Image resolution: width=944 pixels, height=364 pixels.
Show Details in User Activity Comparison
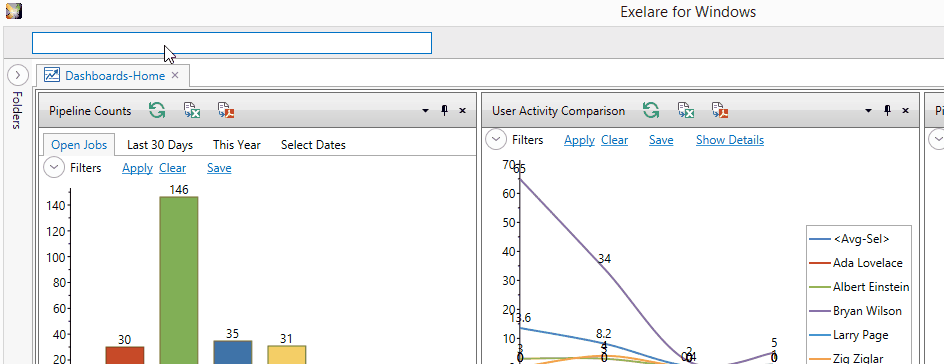(730, 140)
